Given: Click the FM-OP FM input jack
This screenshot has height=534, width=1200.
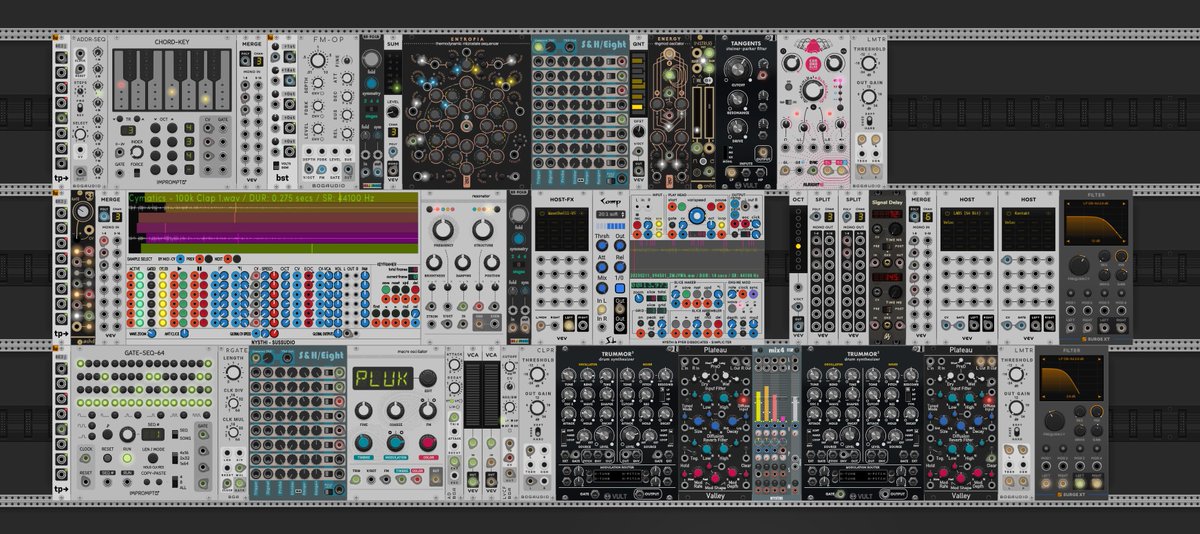Looking at the screenshot, I should 321,169.
